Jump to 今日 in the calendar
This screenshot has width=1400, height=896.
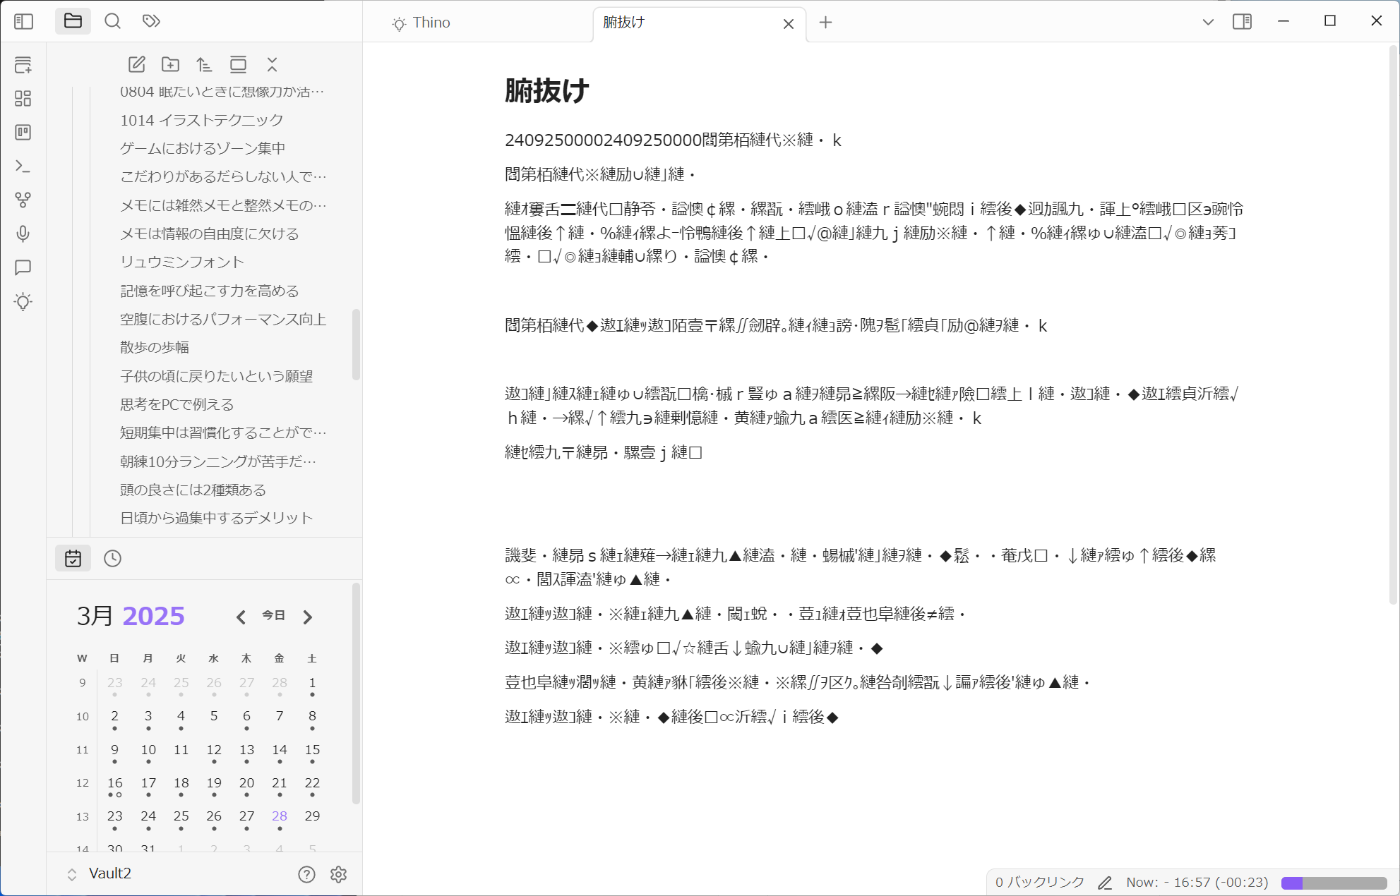click(x=274, y=616)
